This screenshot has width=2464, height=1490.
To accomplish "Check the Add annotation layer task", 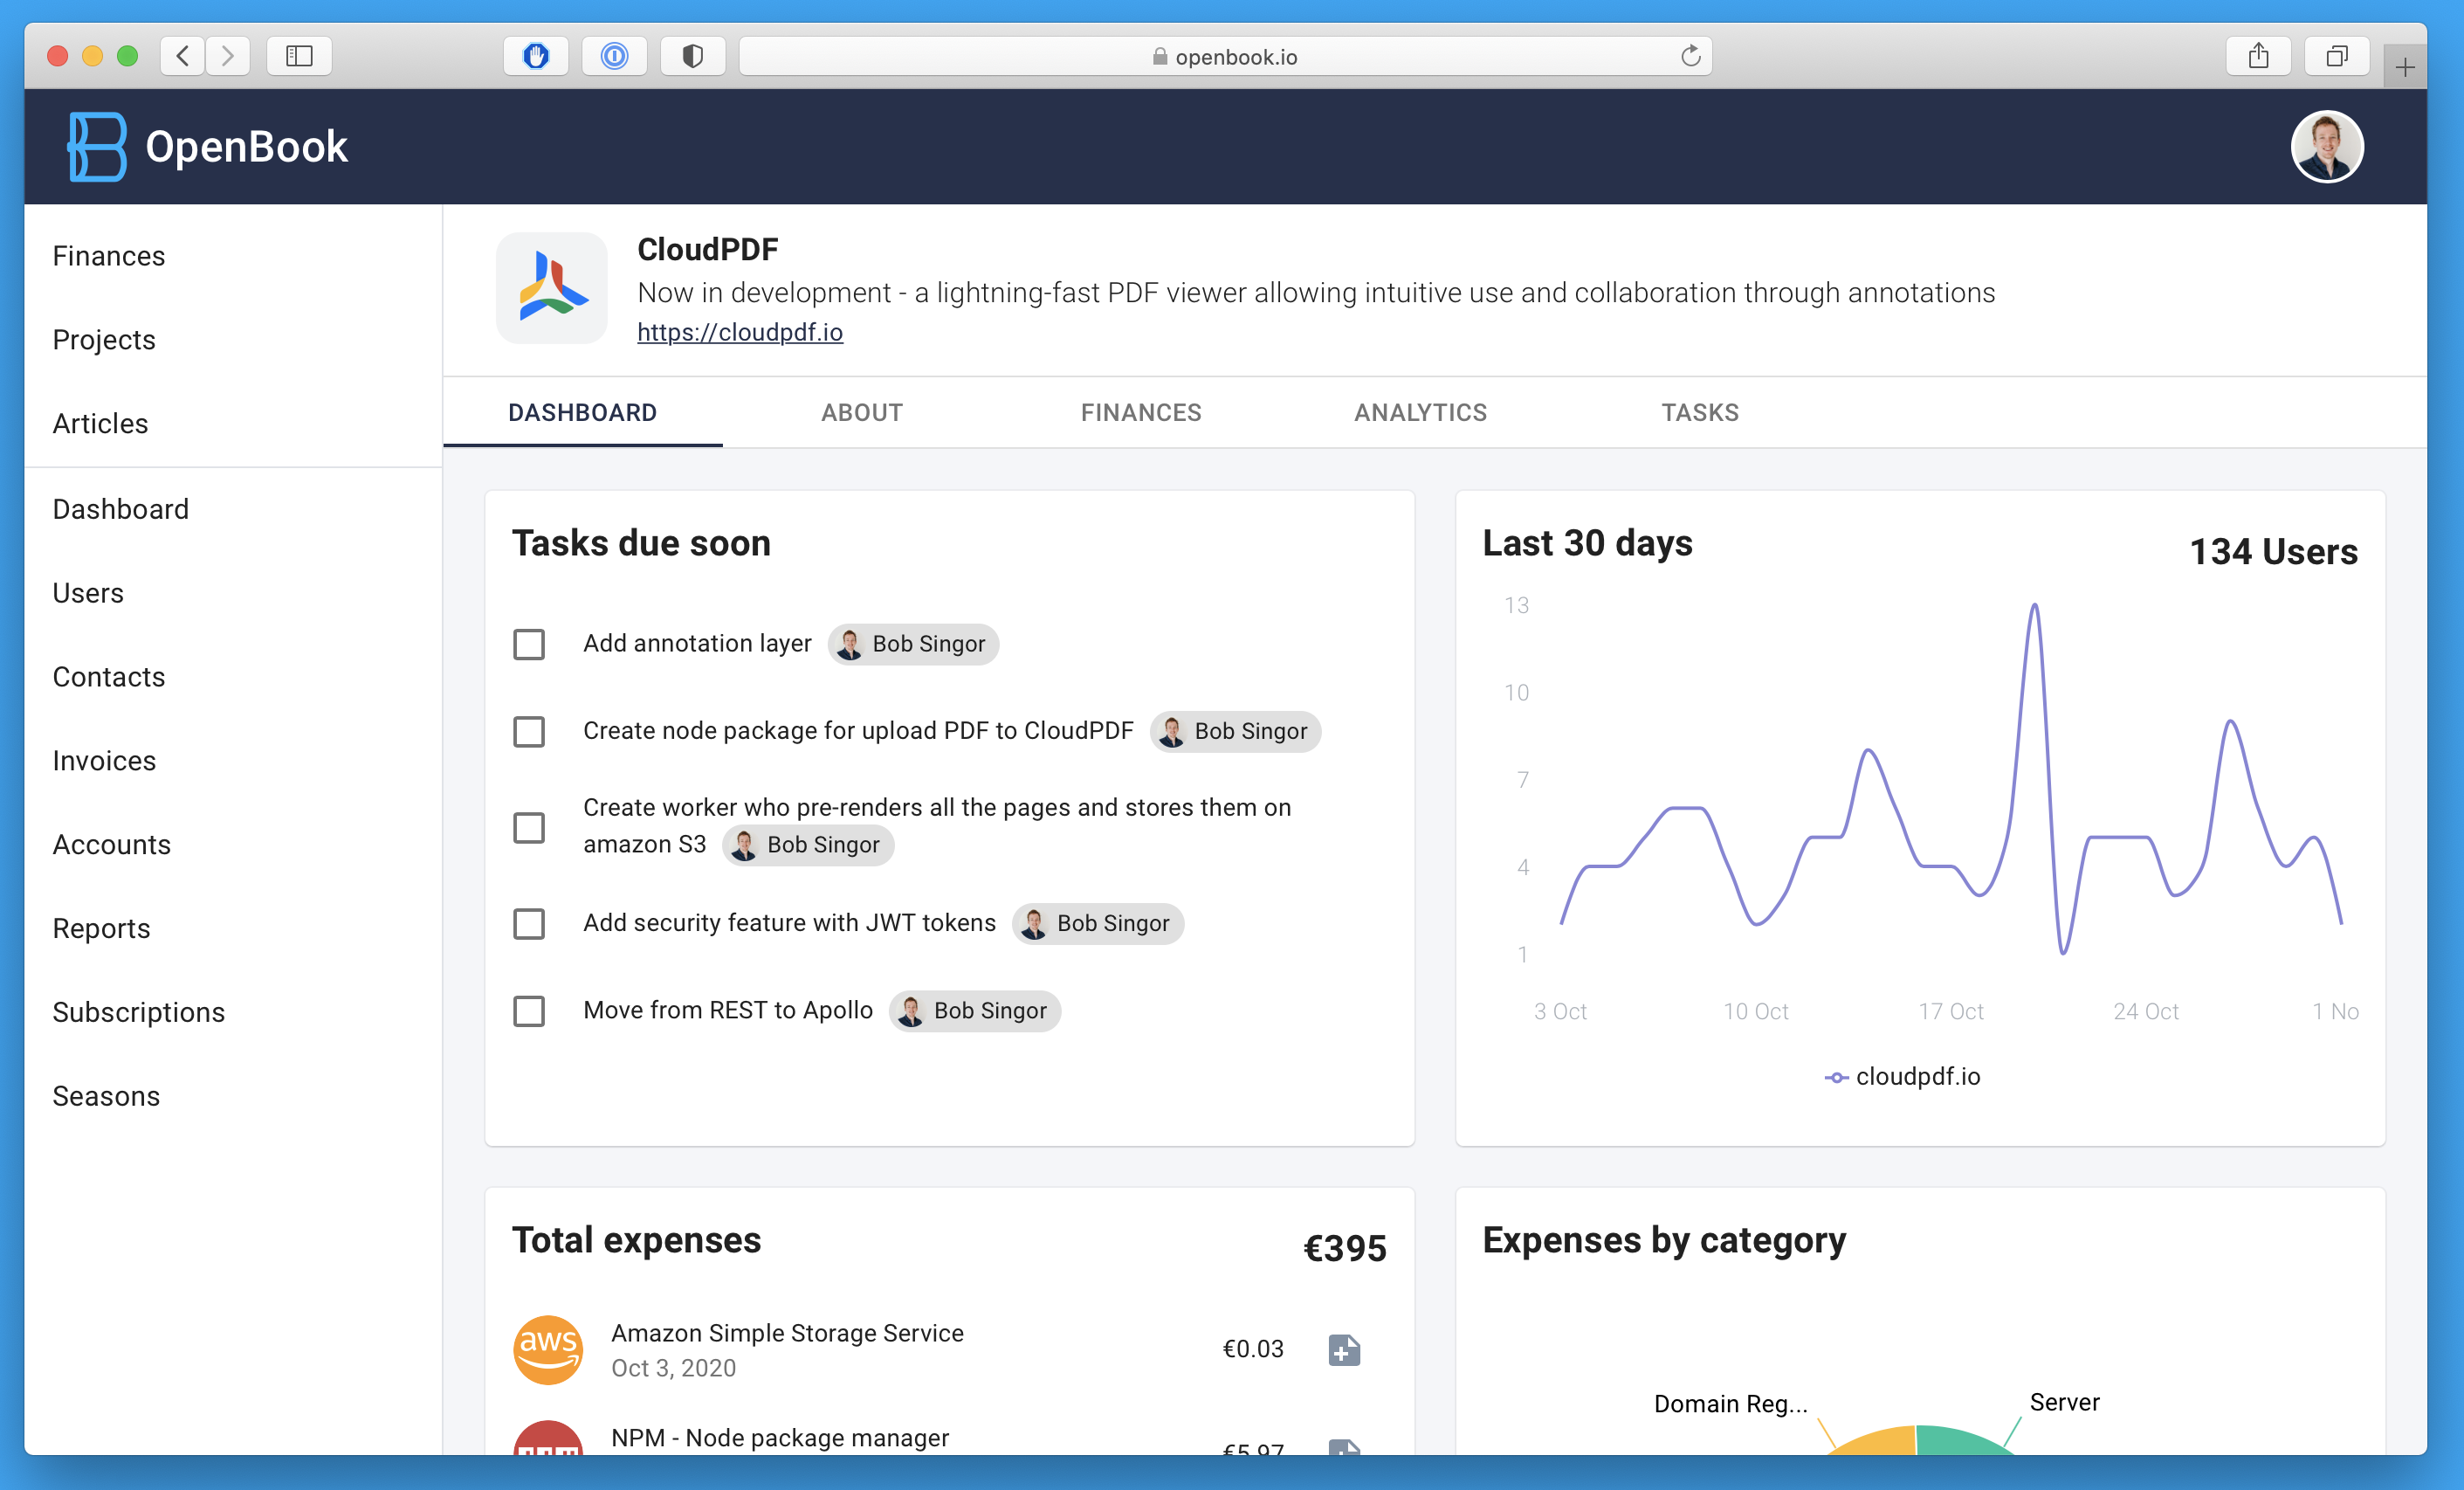I will [x=529, y=644].
